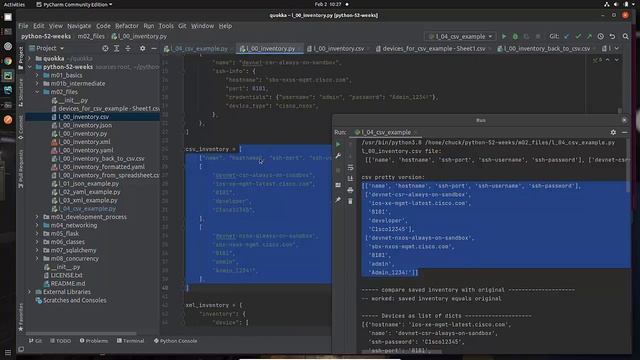This screenshot has height=360, width=640.
Task: Open the Refactor menu
Action: (127, 26)
